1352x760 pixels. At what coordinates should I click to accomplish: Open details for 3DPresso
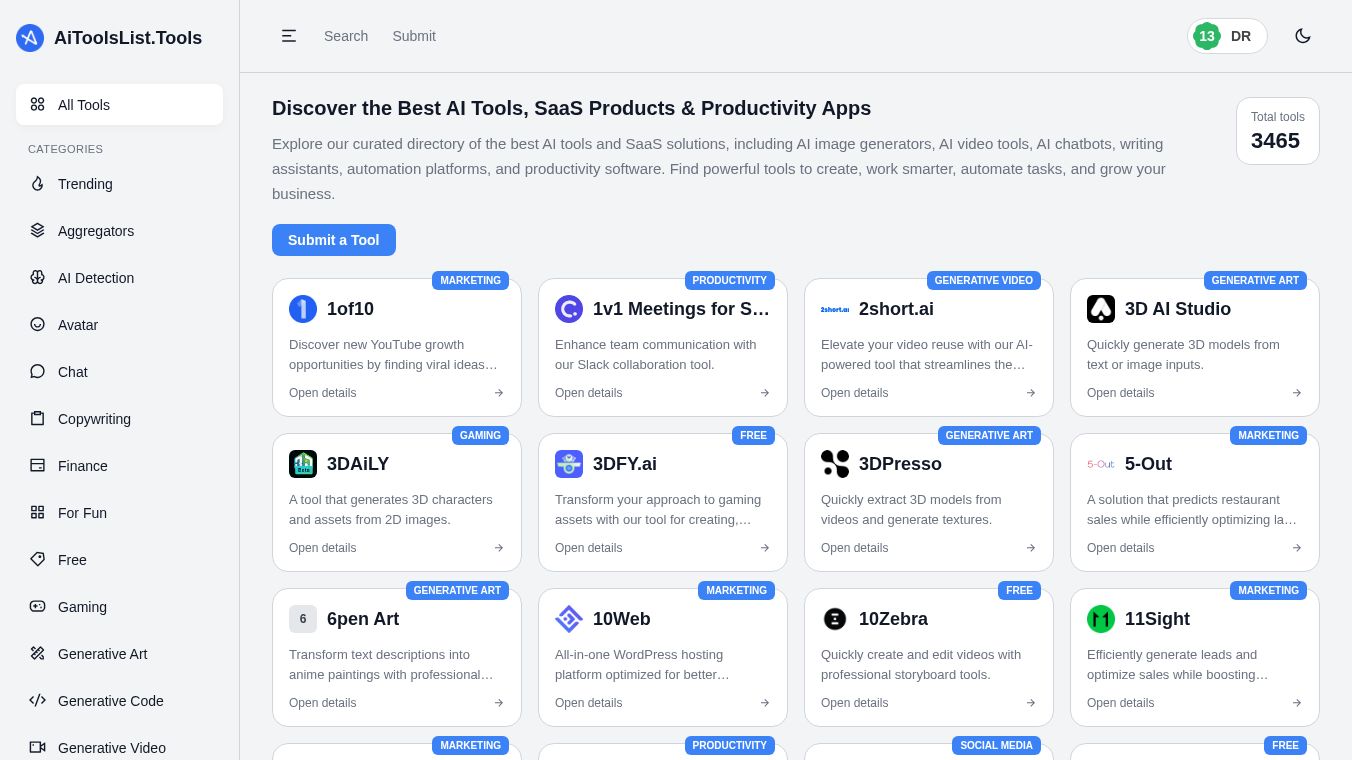coord(929,548)
